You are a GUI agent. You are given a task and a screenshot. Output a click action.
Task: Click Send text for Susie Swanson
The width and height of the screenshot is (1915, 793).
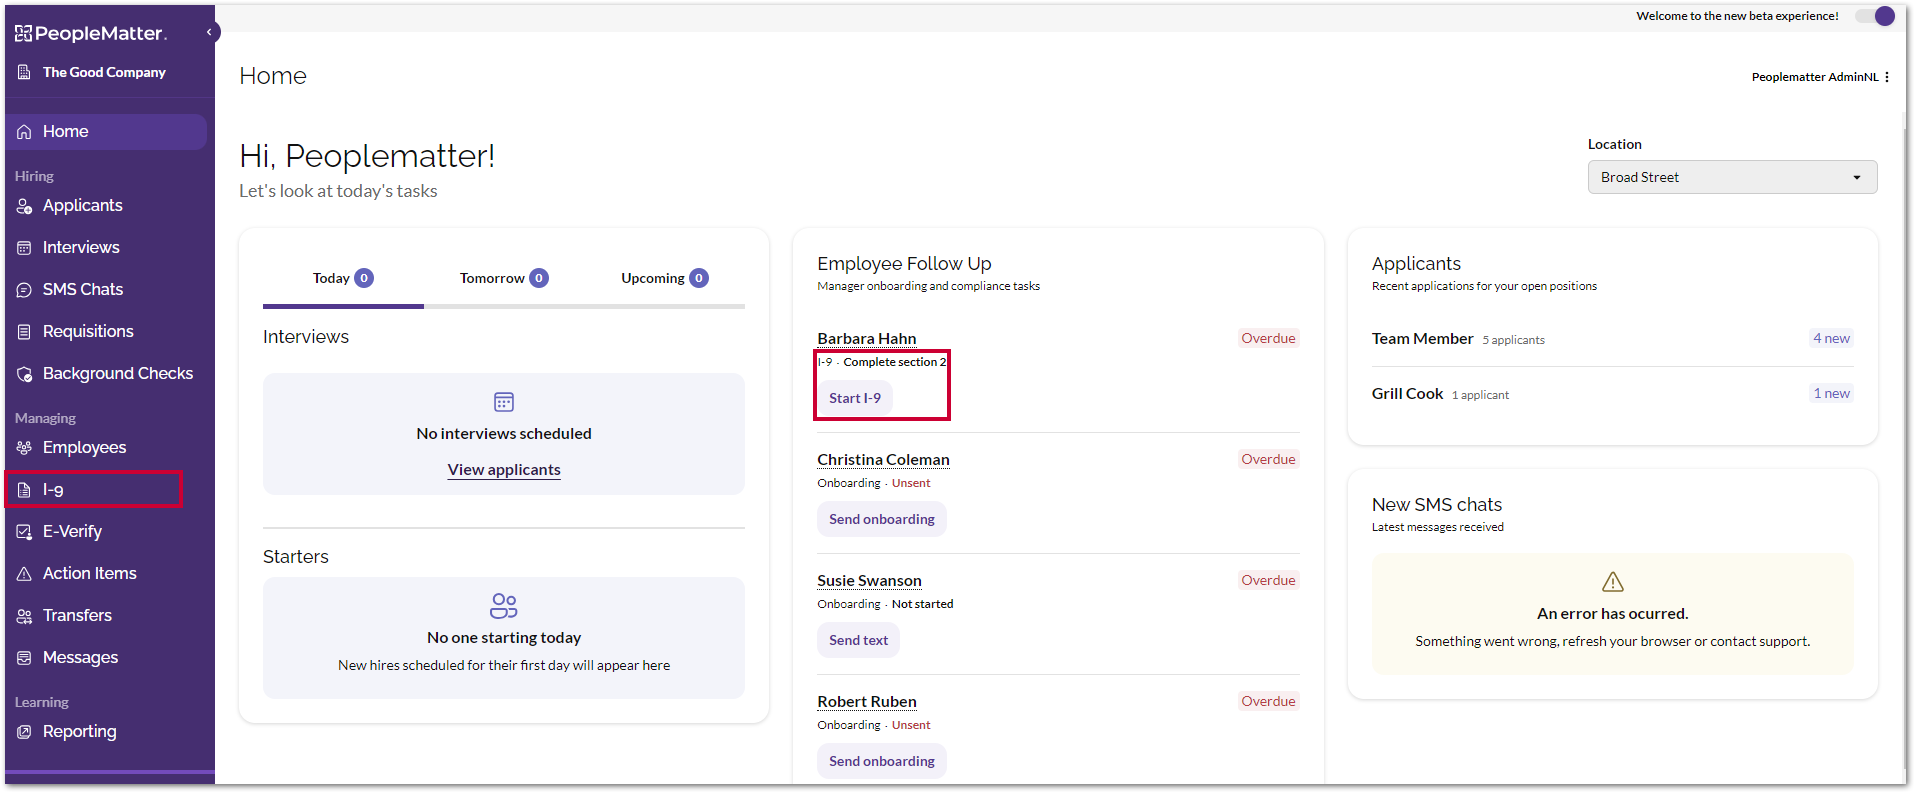pos(858,640)
